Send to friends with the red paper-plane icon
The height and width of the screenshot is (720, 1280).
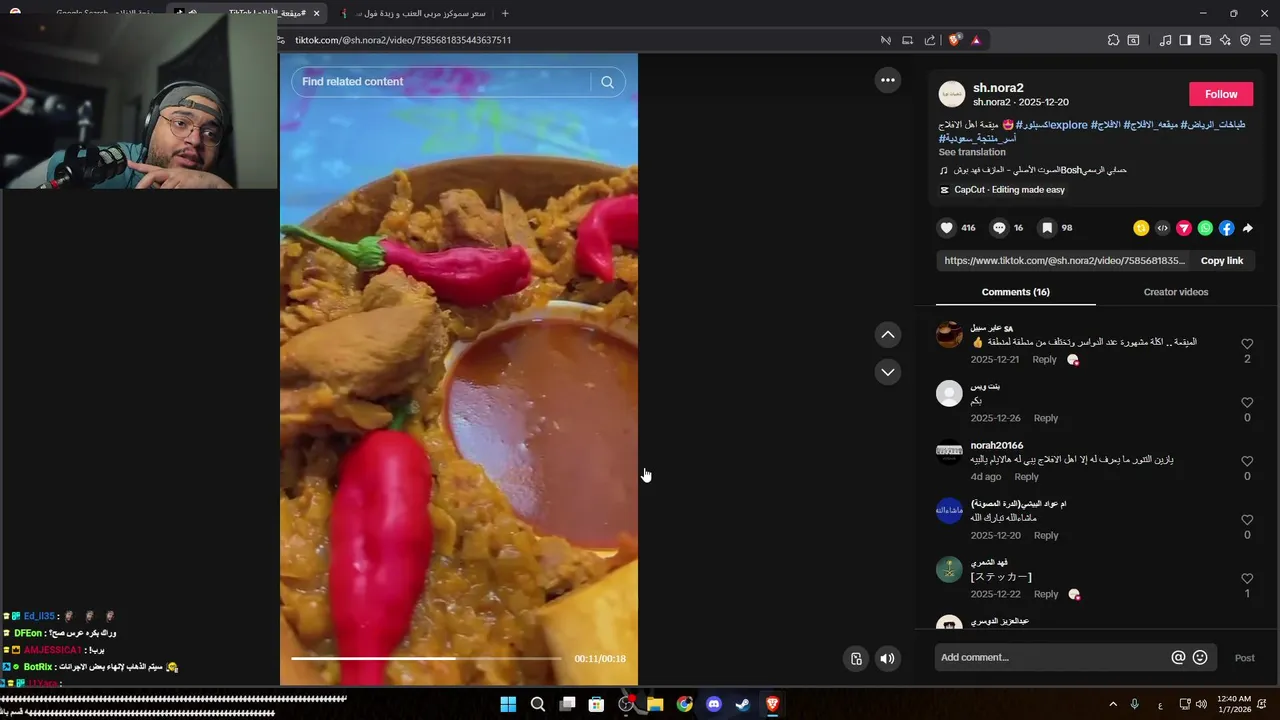pyautogui.click(x=1183, y=228)
